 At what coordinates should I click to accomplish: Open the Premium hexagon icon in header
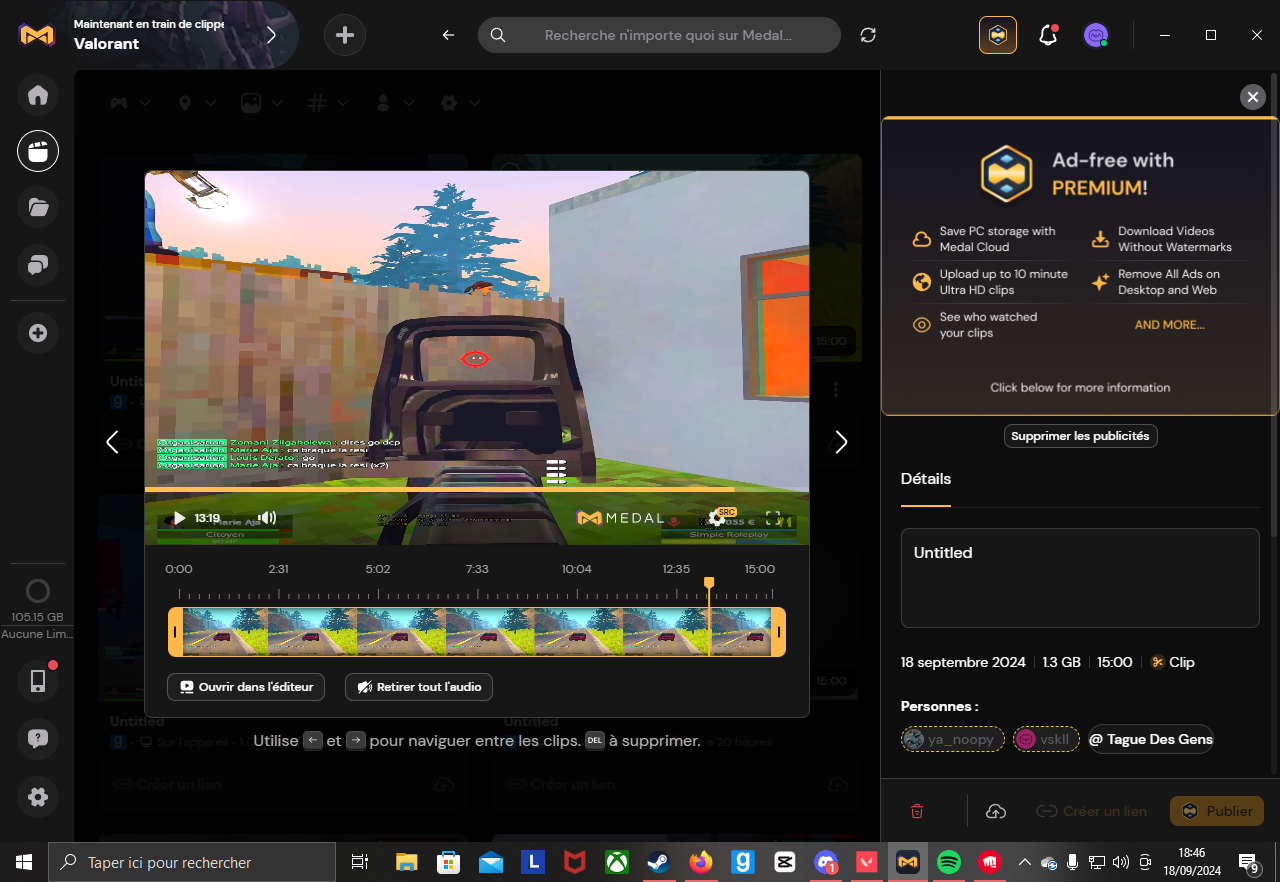(998, 35)
